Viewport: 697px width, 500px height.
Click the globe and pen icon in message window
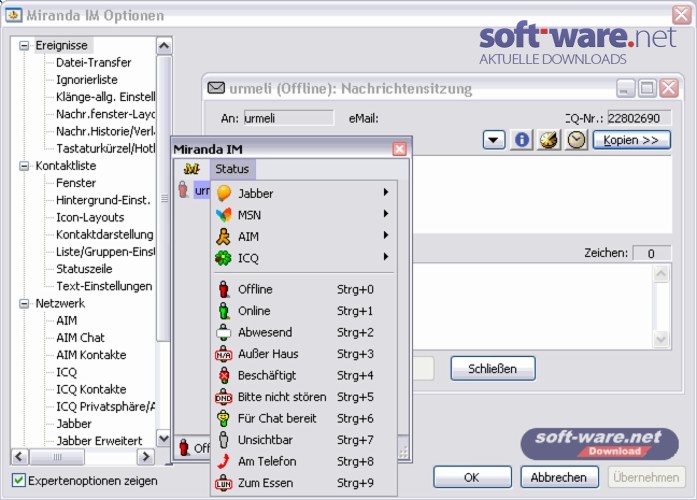coord(549,140)
